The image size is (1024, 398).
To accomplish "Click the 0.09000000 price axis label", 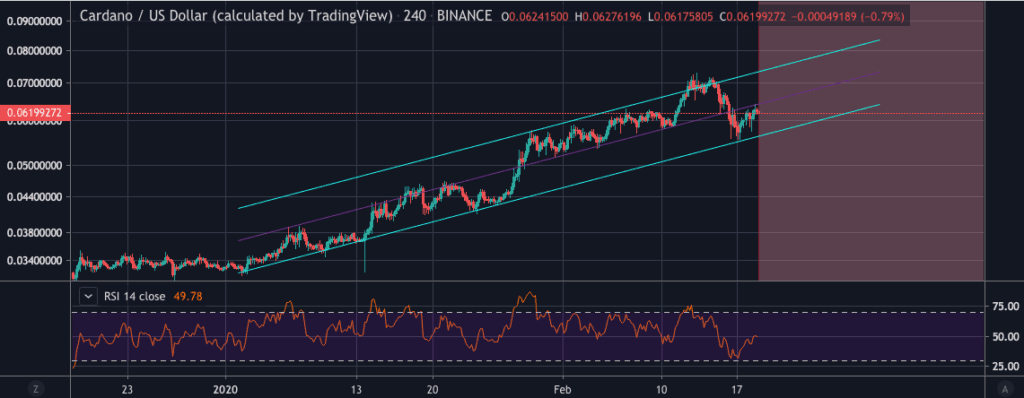I will point(34,21).
